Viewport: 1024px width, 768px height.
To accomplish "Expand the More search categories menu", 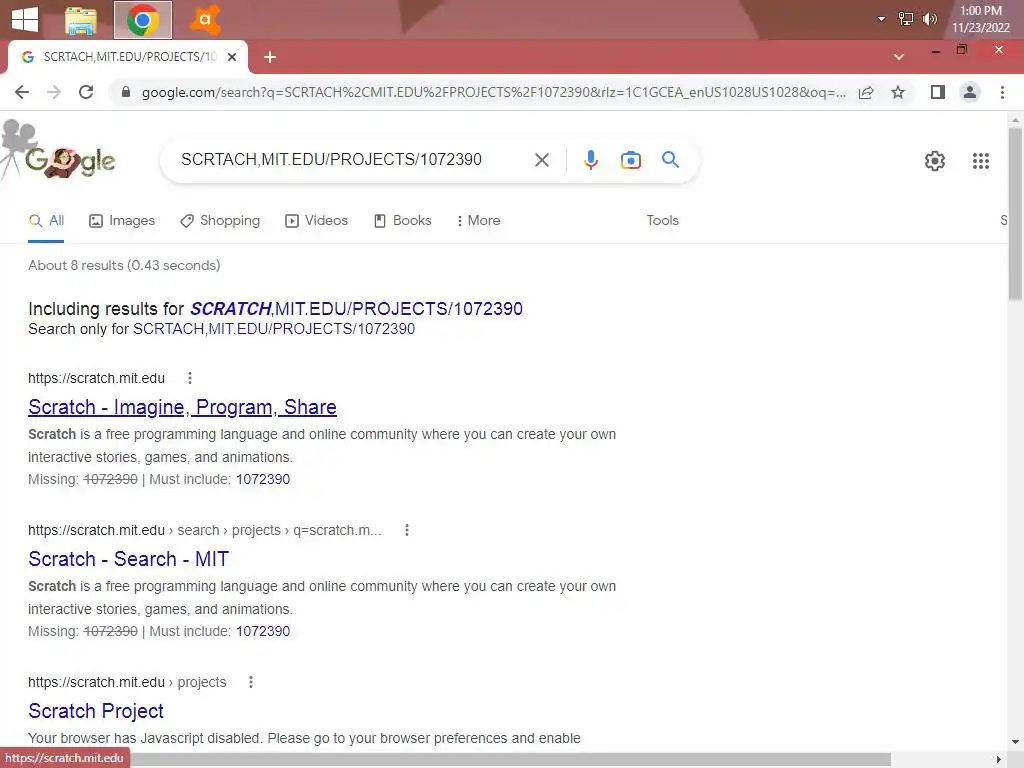I will click(479, 221).
